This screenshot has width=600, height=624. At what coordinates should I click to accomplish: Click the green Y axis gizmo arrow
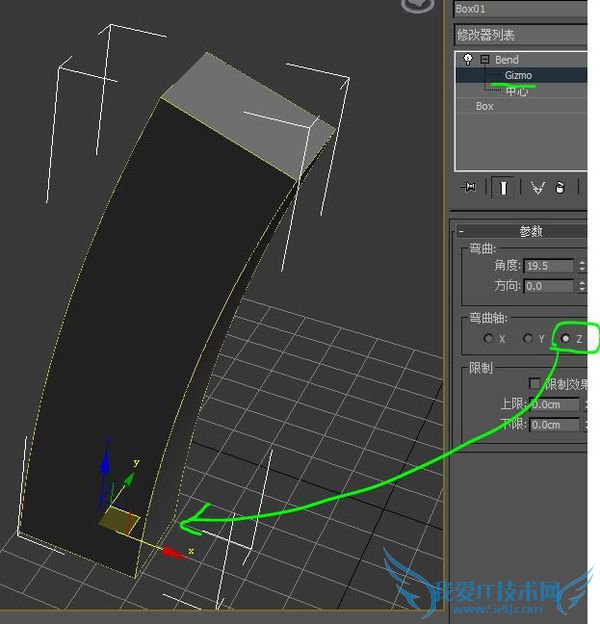[129, 480]
